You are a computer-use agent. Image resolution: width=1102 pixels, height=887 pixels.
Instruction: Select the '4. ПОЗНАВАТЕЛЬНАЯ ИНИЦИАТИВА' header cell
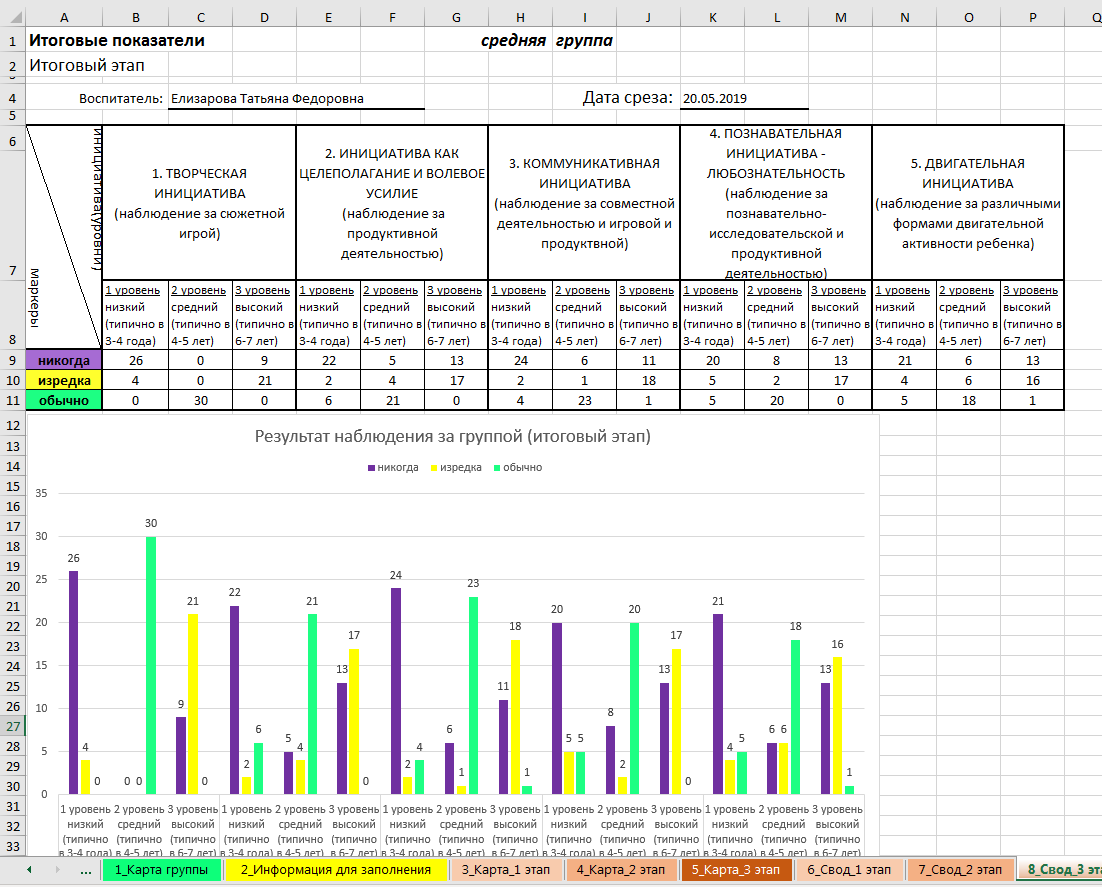[776, 202]
